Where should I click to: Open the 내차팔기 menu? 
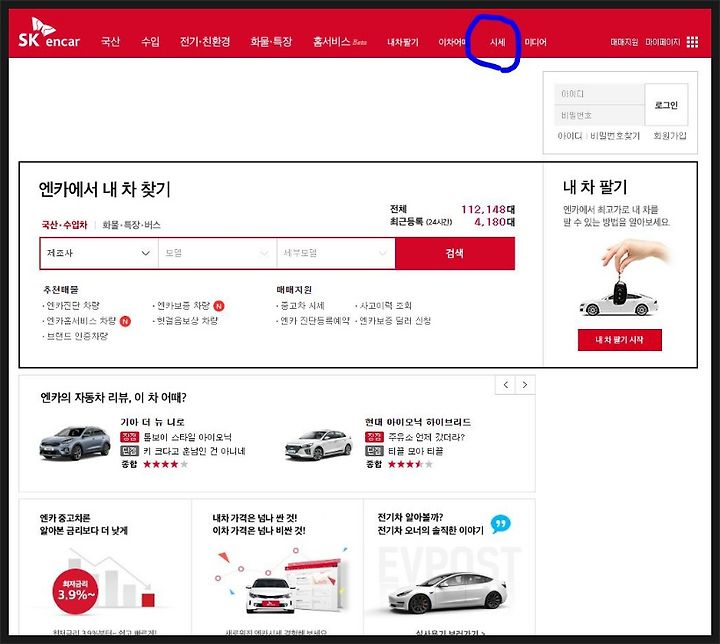click(x=403, y=42)
